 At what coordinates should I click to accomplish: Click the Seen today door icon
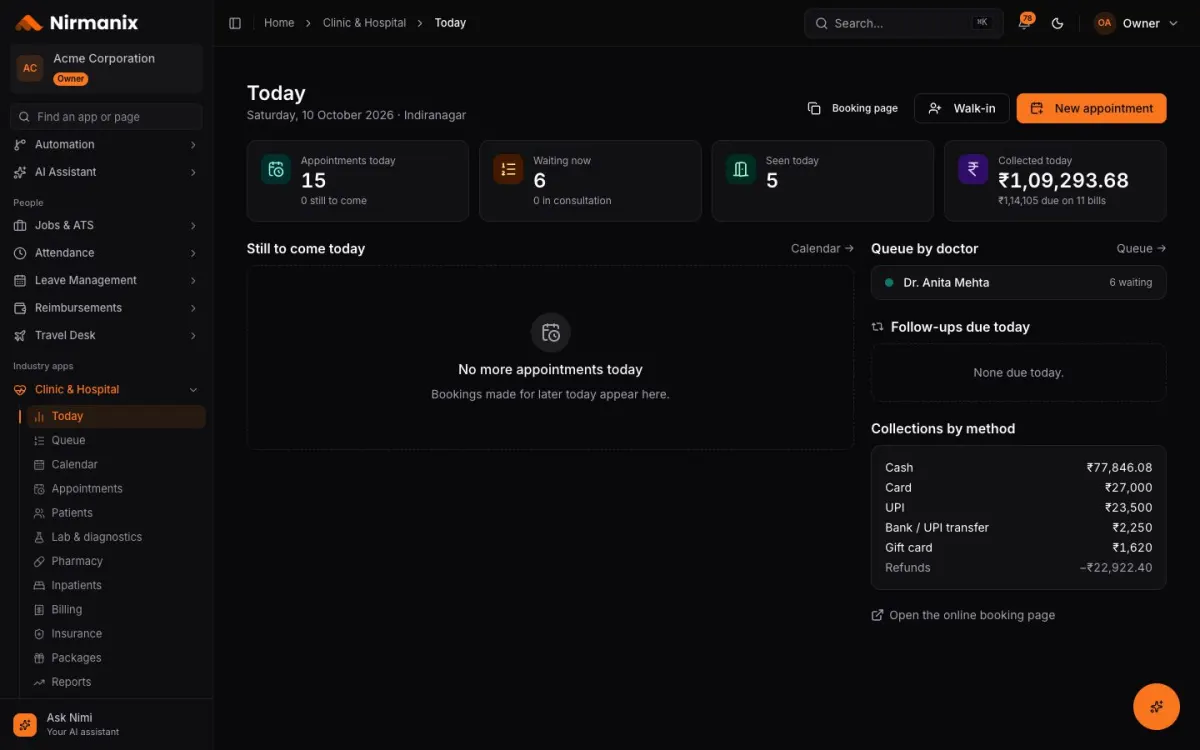tap(741, 169)
